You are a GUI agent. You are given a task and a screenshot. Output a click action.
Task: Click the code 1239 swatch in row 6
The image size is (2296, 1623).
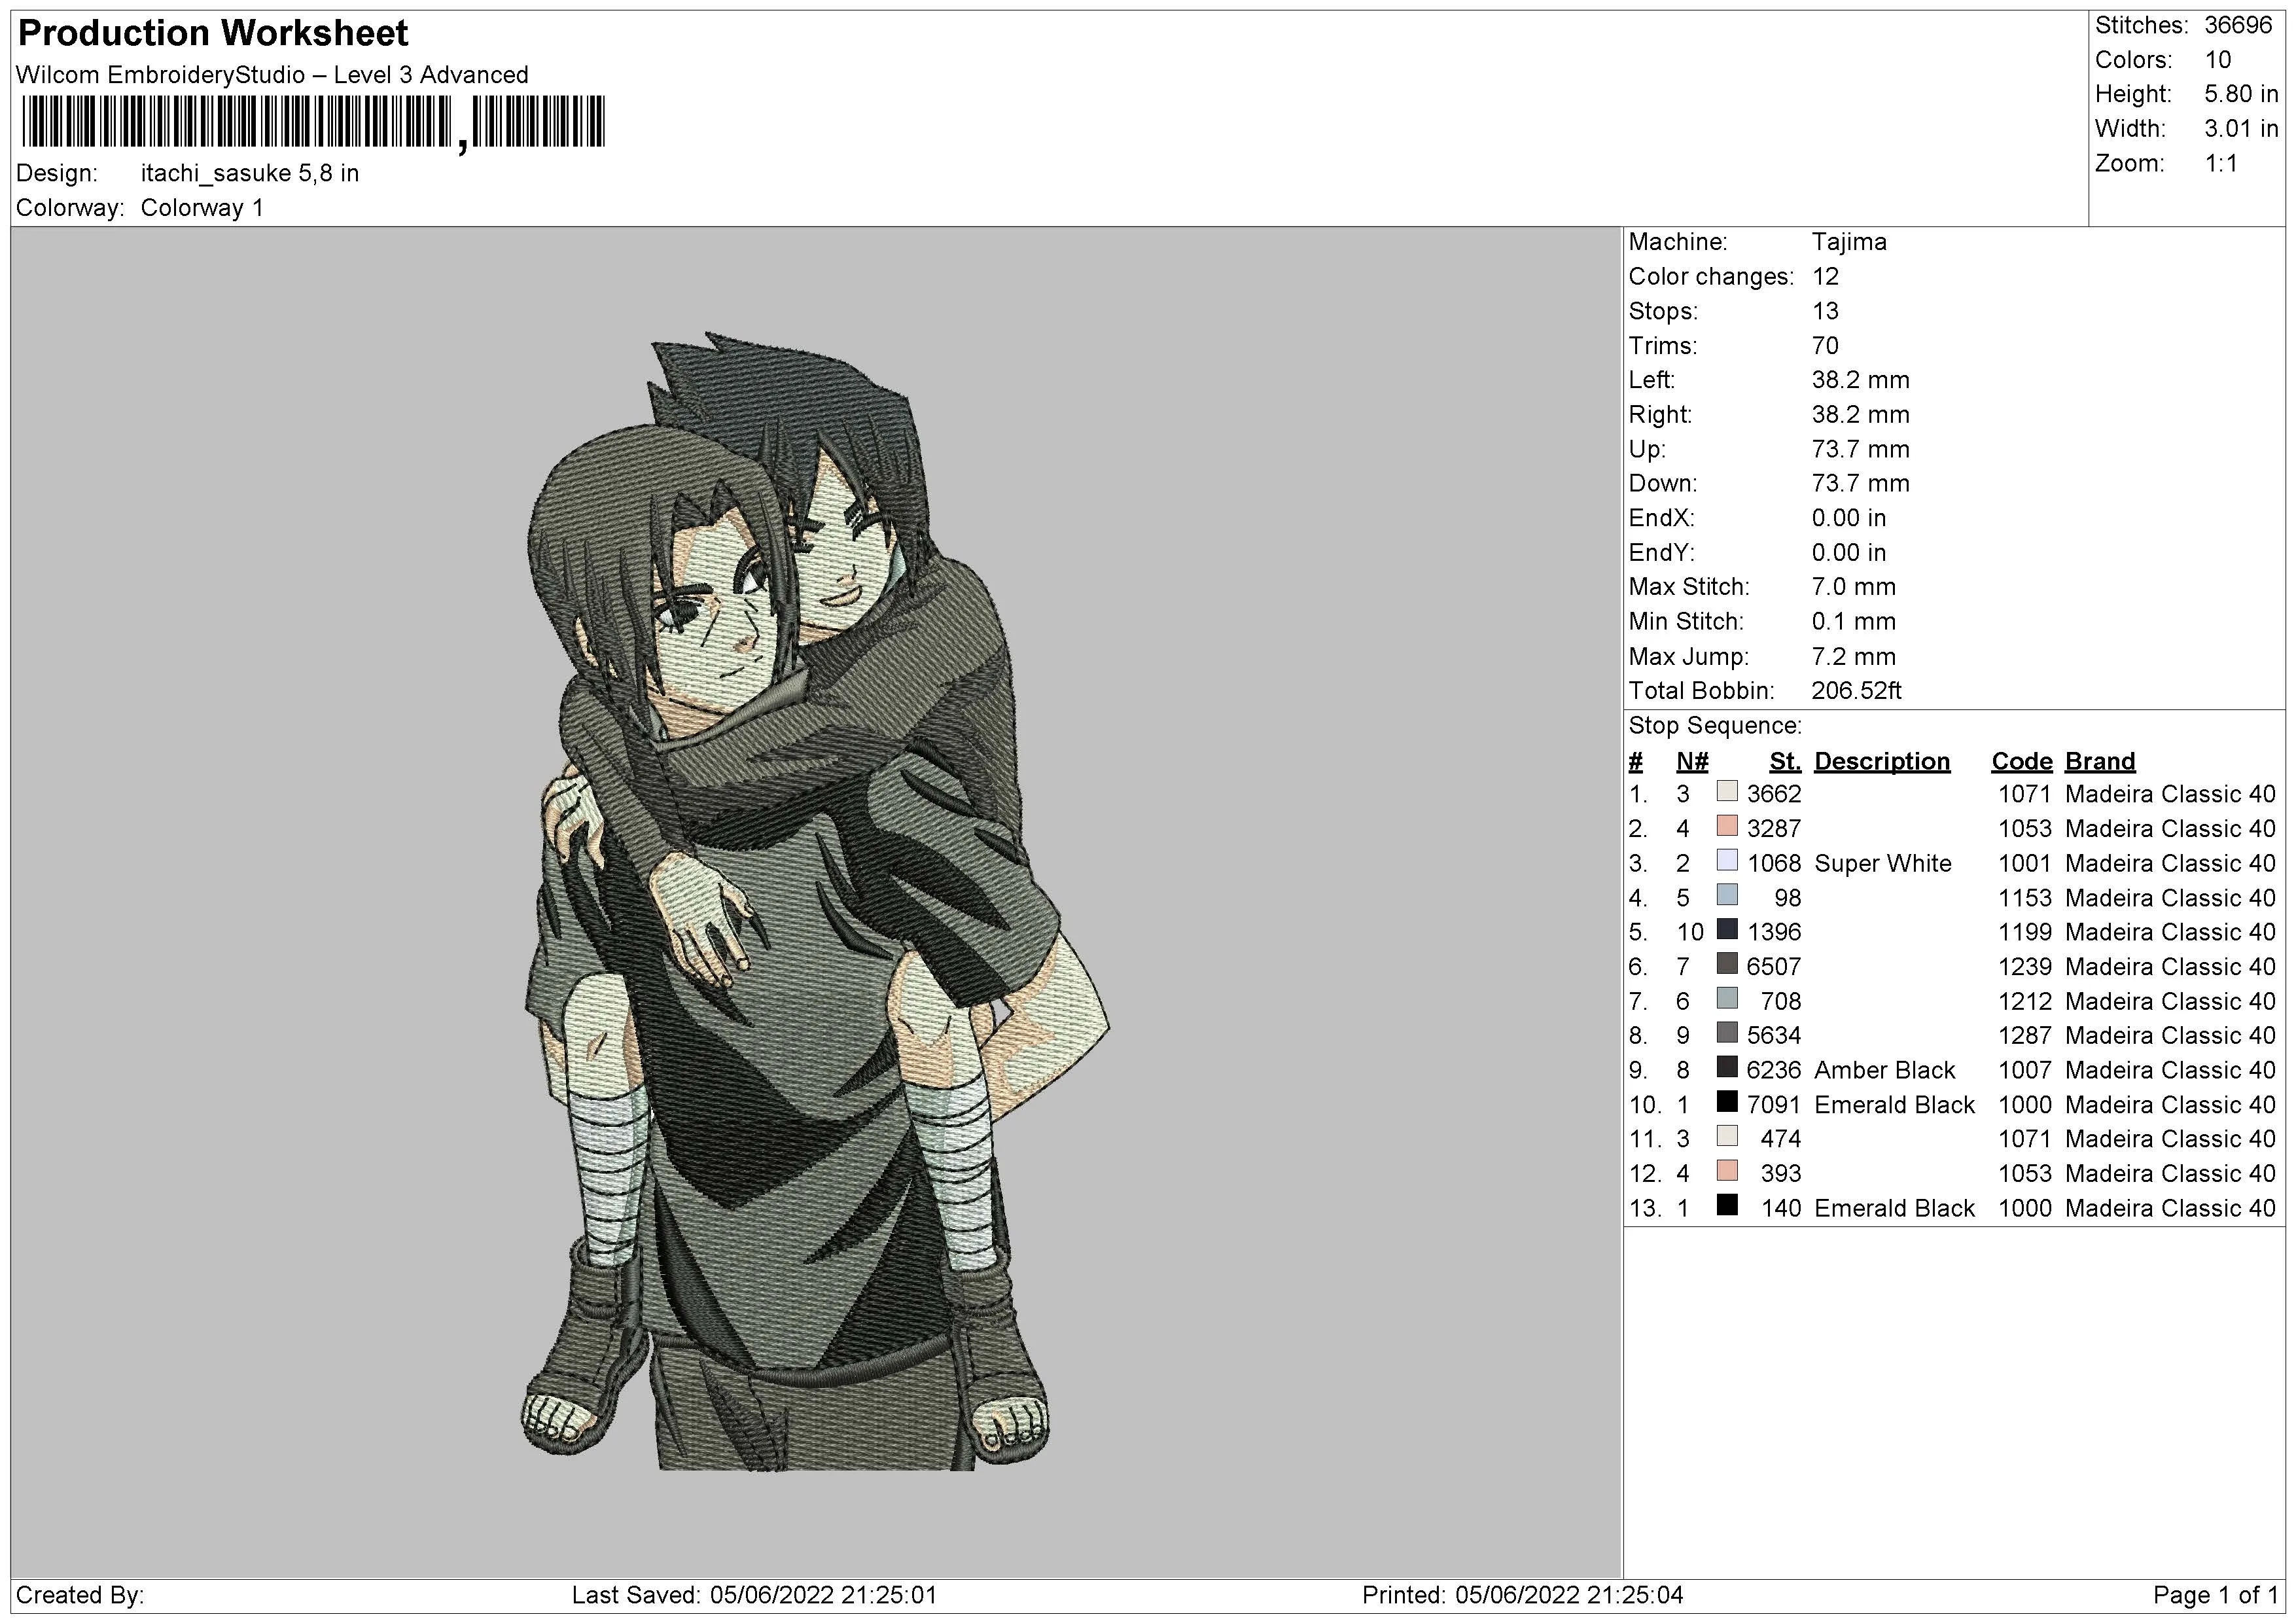[x=1727, y=964]
